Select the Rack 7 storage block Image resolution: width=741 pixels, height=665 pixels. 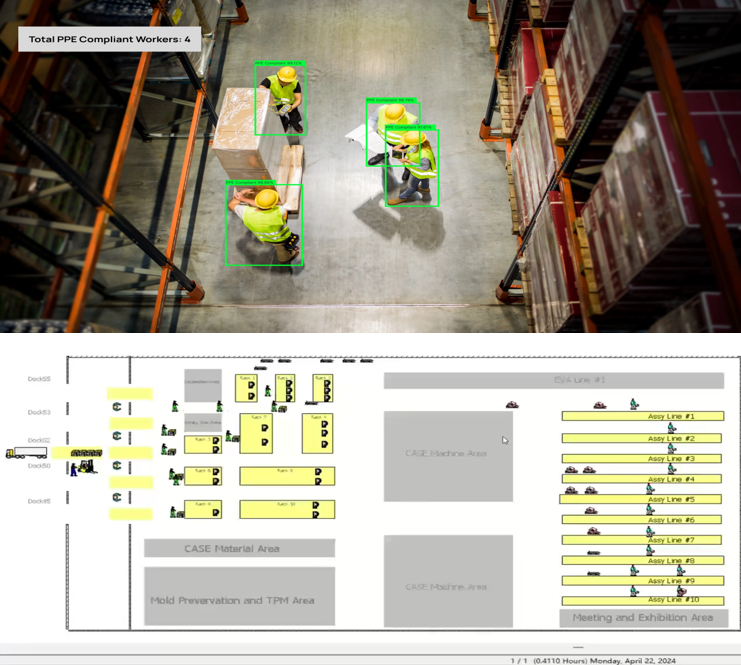pyautogui.click(x=256, y=433)
